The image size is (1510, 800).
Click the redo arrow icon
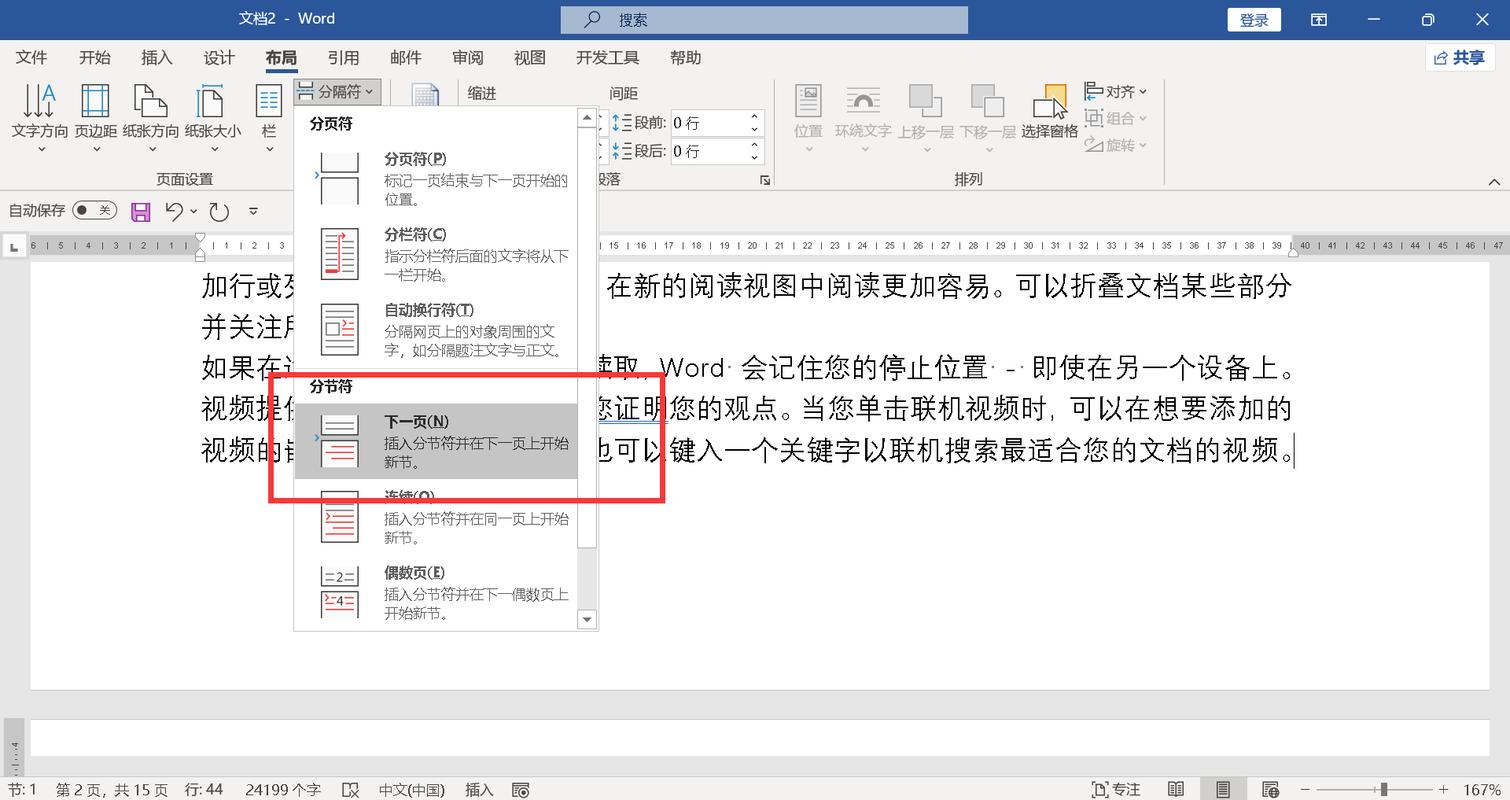pyautogui.click(x=219, y=211)
